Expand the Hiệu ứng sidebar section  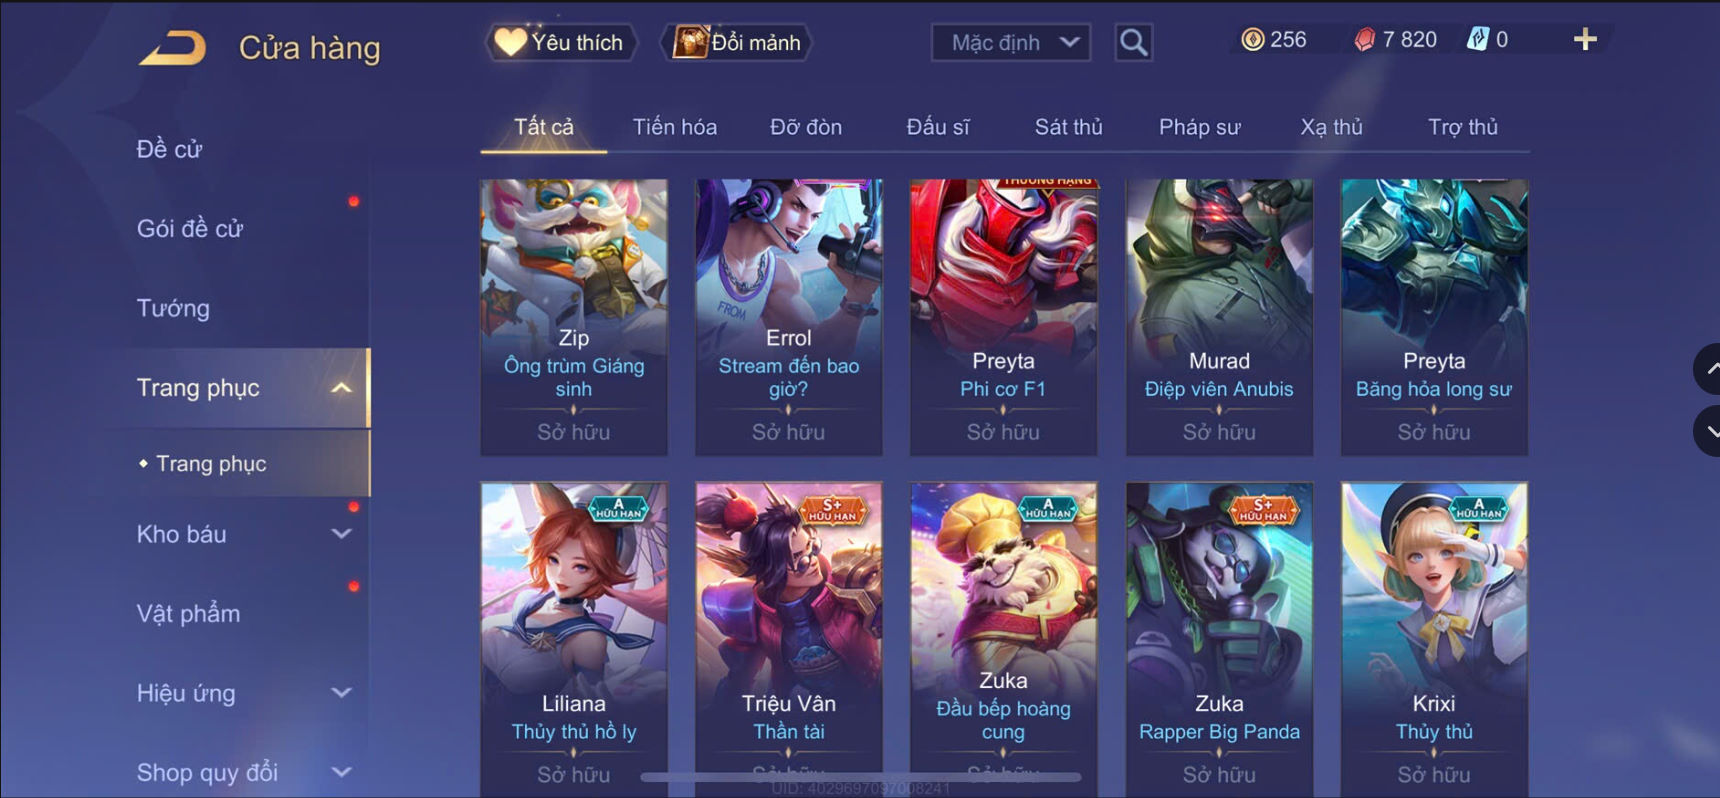tap(341, 693)
